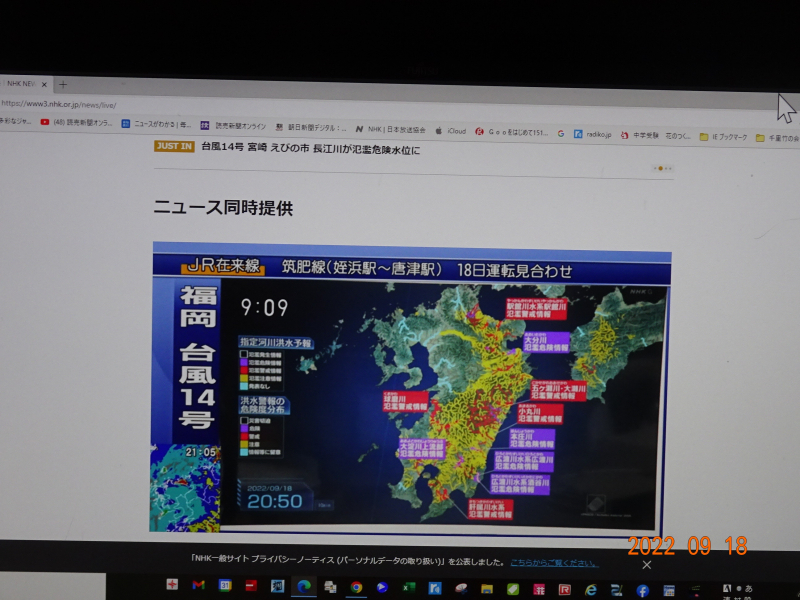Close the NHK NEWS browser tab
This screenshot has height=600, width=800.
[44, 84]
